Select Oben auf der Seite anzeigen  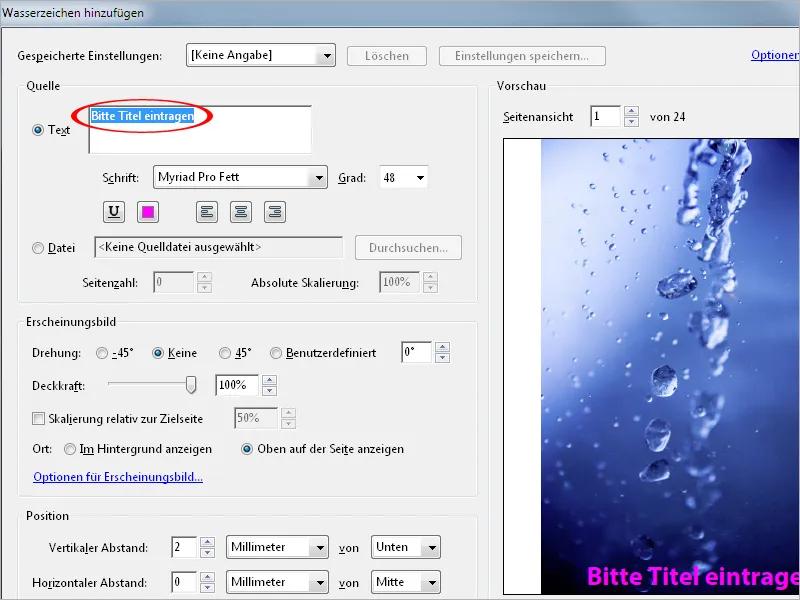(x=247, y=449)
